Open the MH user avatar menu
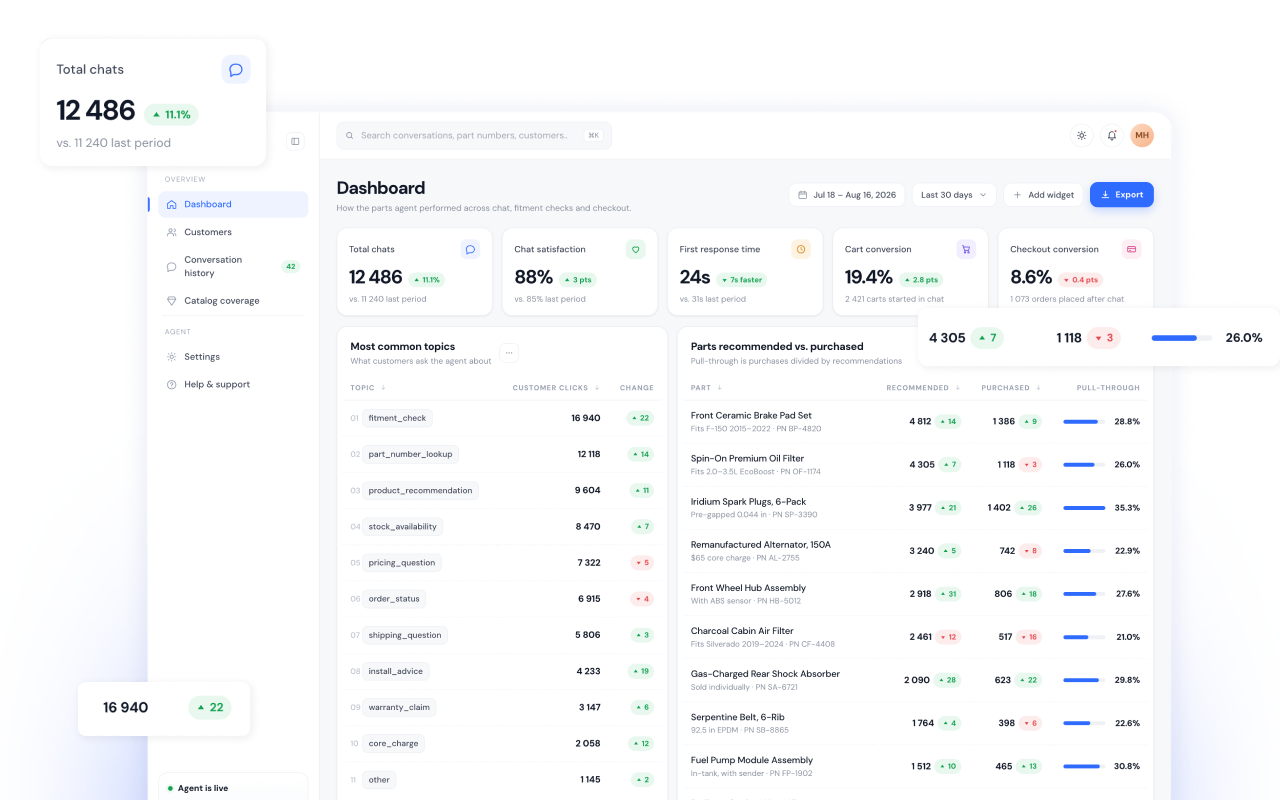This screenshot has height=800, width=1280. (1142, 135)
